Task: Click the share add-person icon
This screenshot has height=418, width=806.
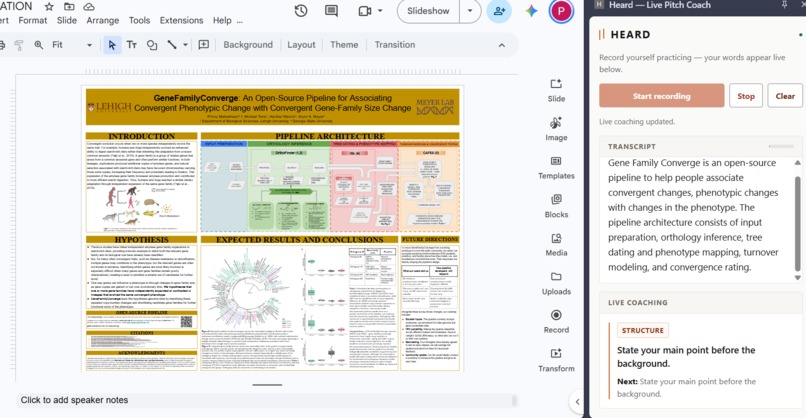Action: 499,11
